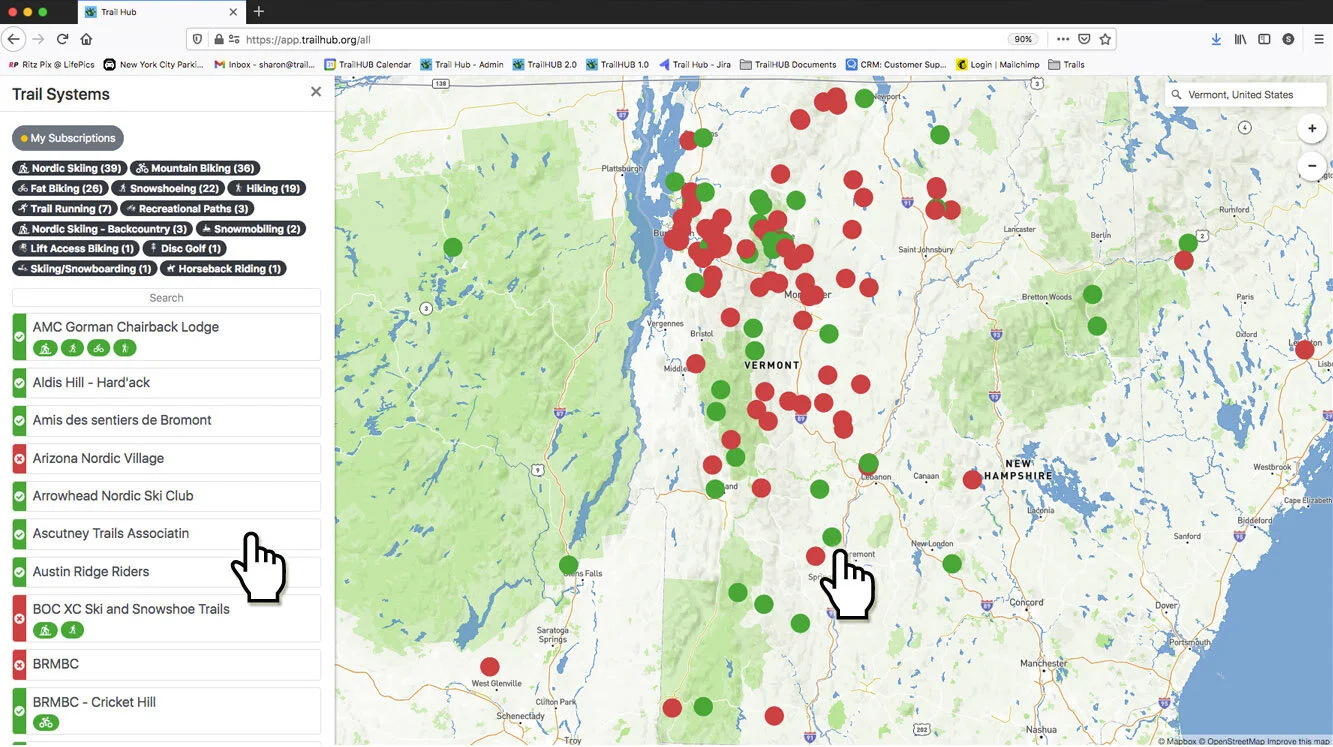Filter by Trail Running (7)
The width and height of the screenshot is (1333, 747).
(65, 208)
